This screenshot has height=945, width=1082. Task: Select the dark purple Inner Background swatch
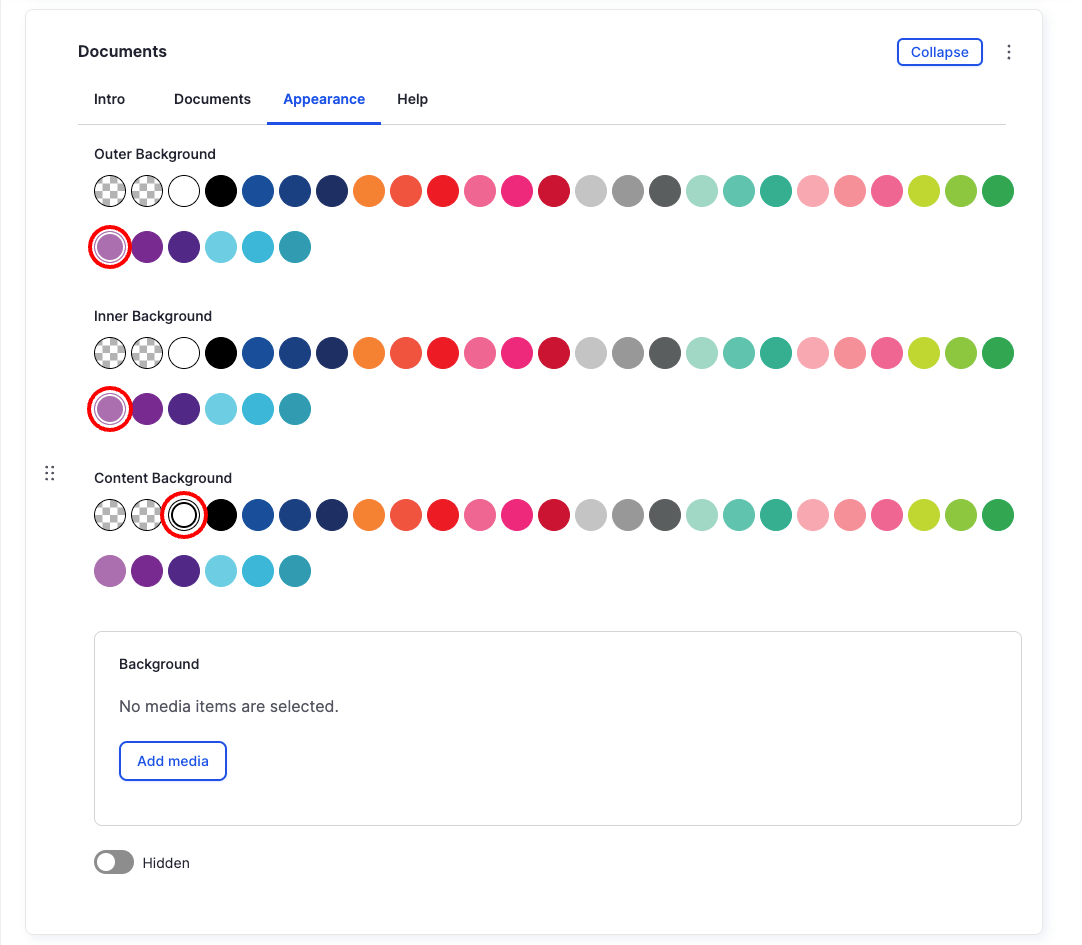[184, 408]
